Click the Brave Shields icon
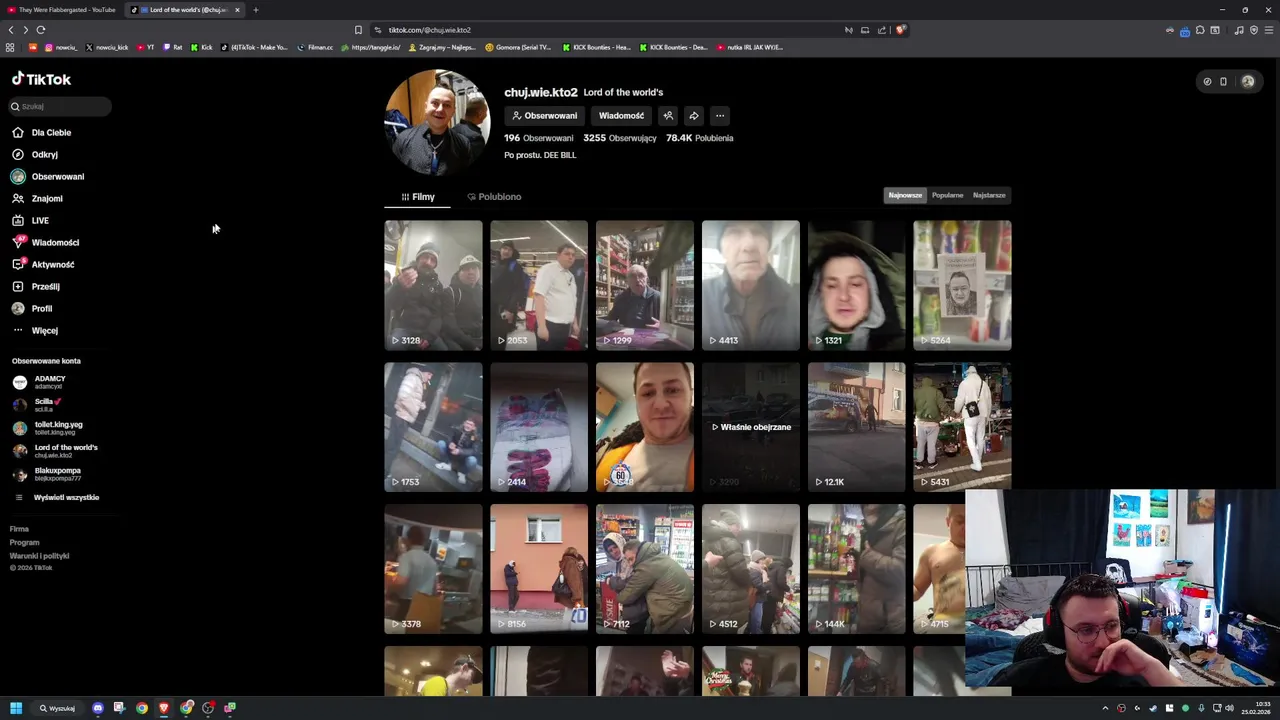The height and width of the screenshot is (720, 1280). click(x=900, y=30)
